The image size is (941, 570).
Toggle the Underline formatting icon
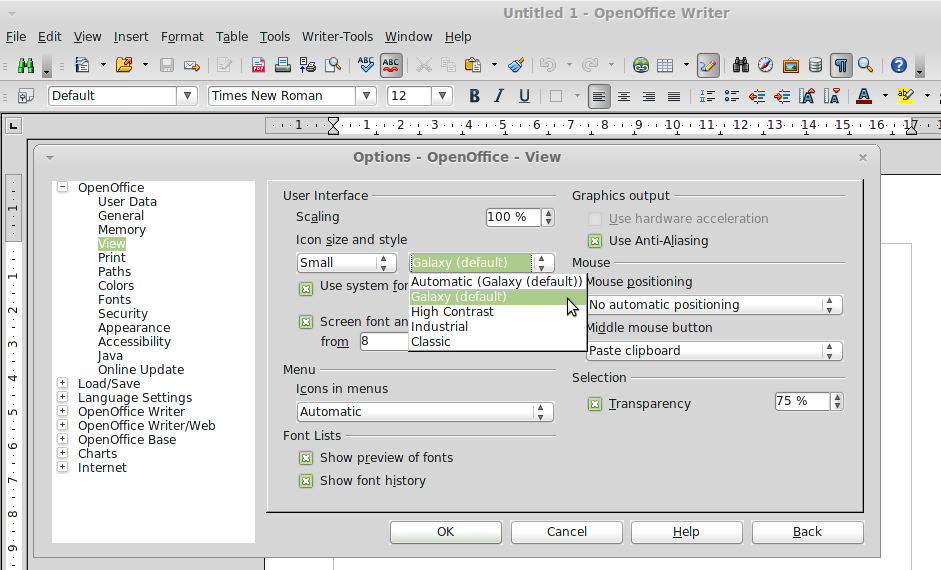coord(523,96)
